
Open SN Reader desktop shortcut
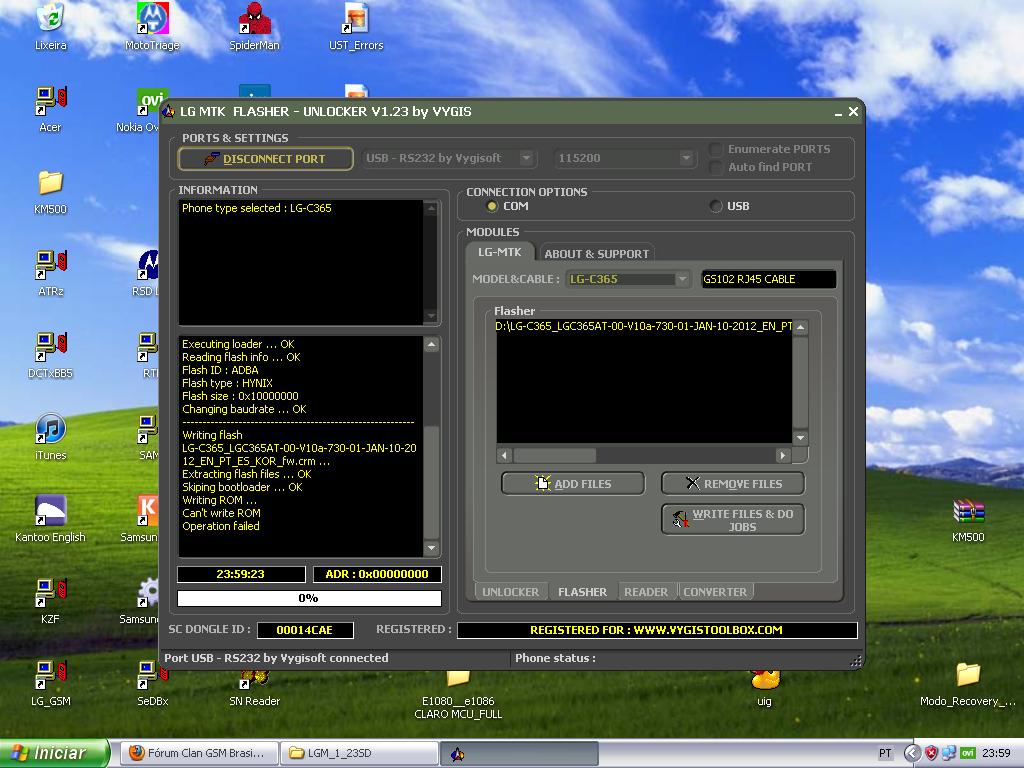click(x=254, y=689)
